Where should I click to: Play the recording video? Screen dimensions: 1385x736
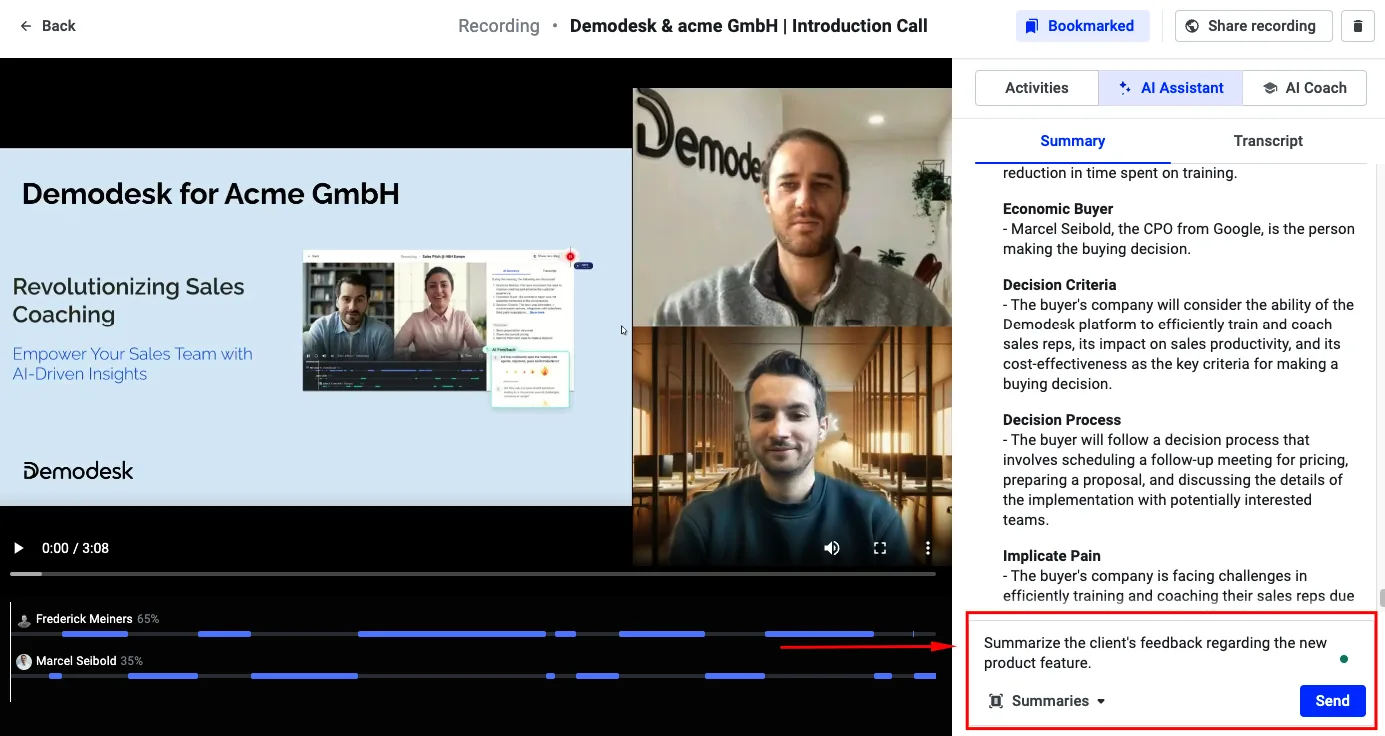(x=18, y=548)
